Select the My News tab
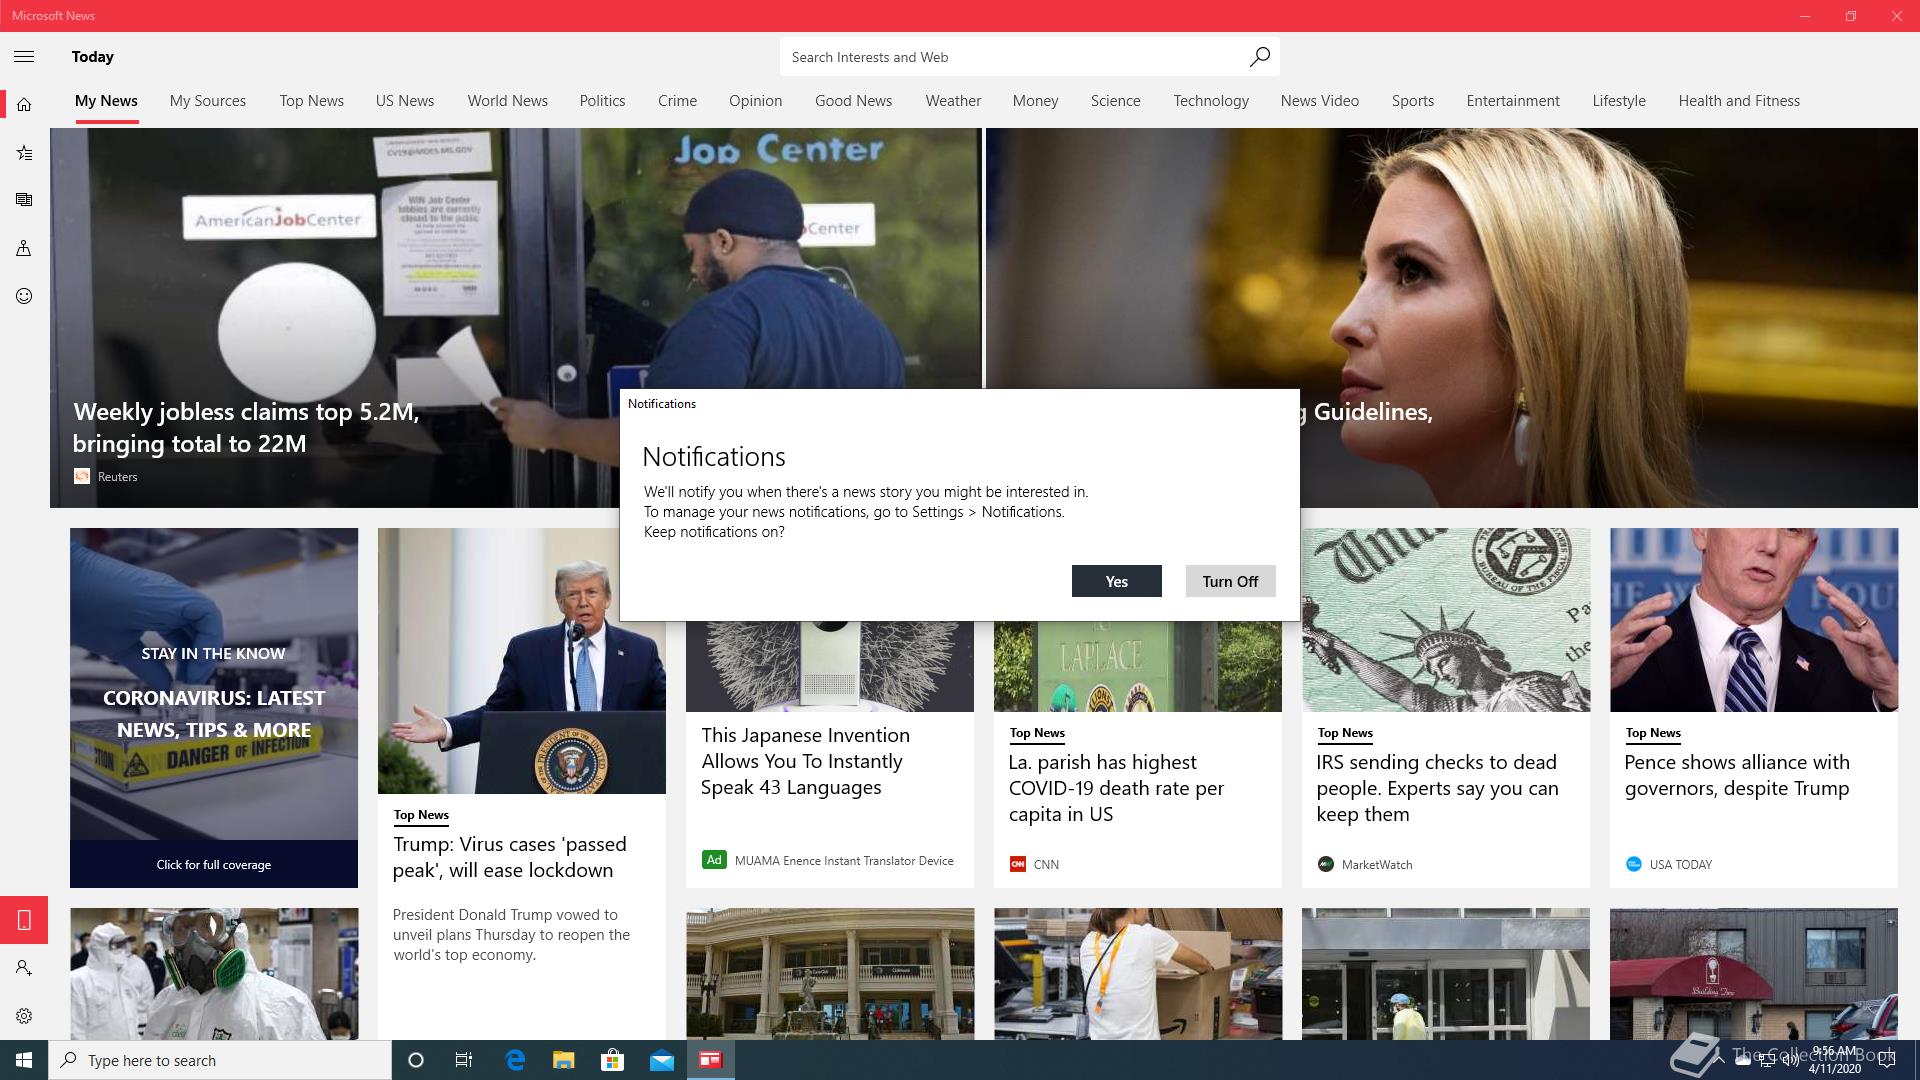 pos(106,101)
